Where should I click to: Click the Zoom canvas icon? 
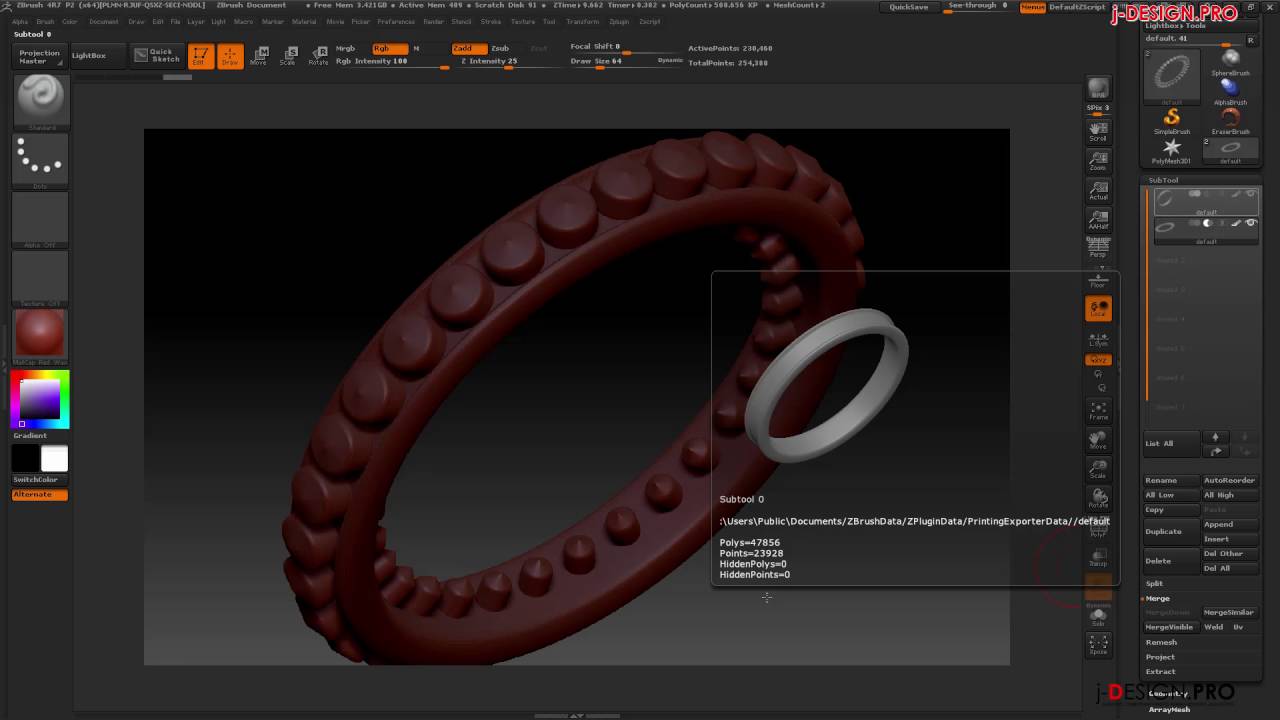coord(1098,161)
